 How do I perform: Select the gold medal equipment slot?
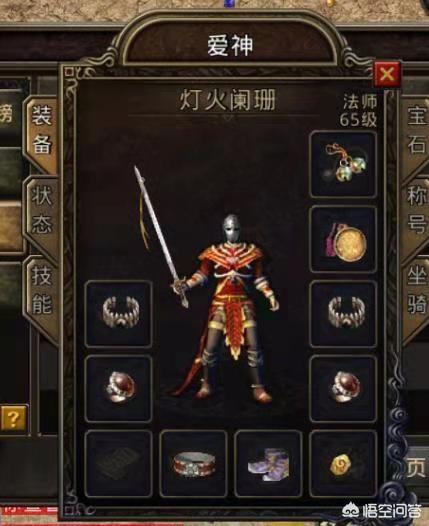(x=343, y=239)
